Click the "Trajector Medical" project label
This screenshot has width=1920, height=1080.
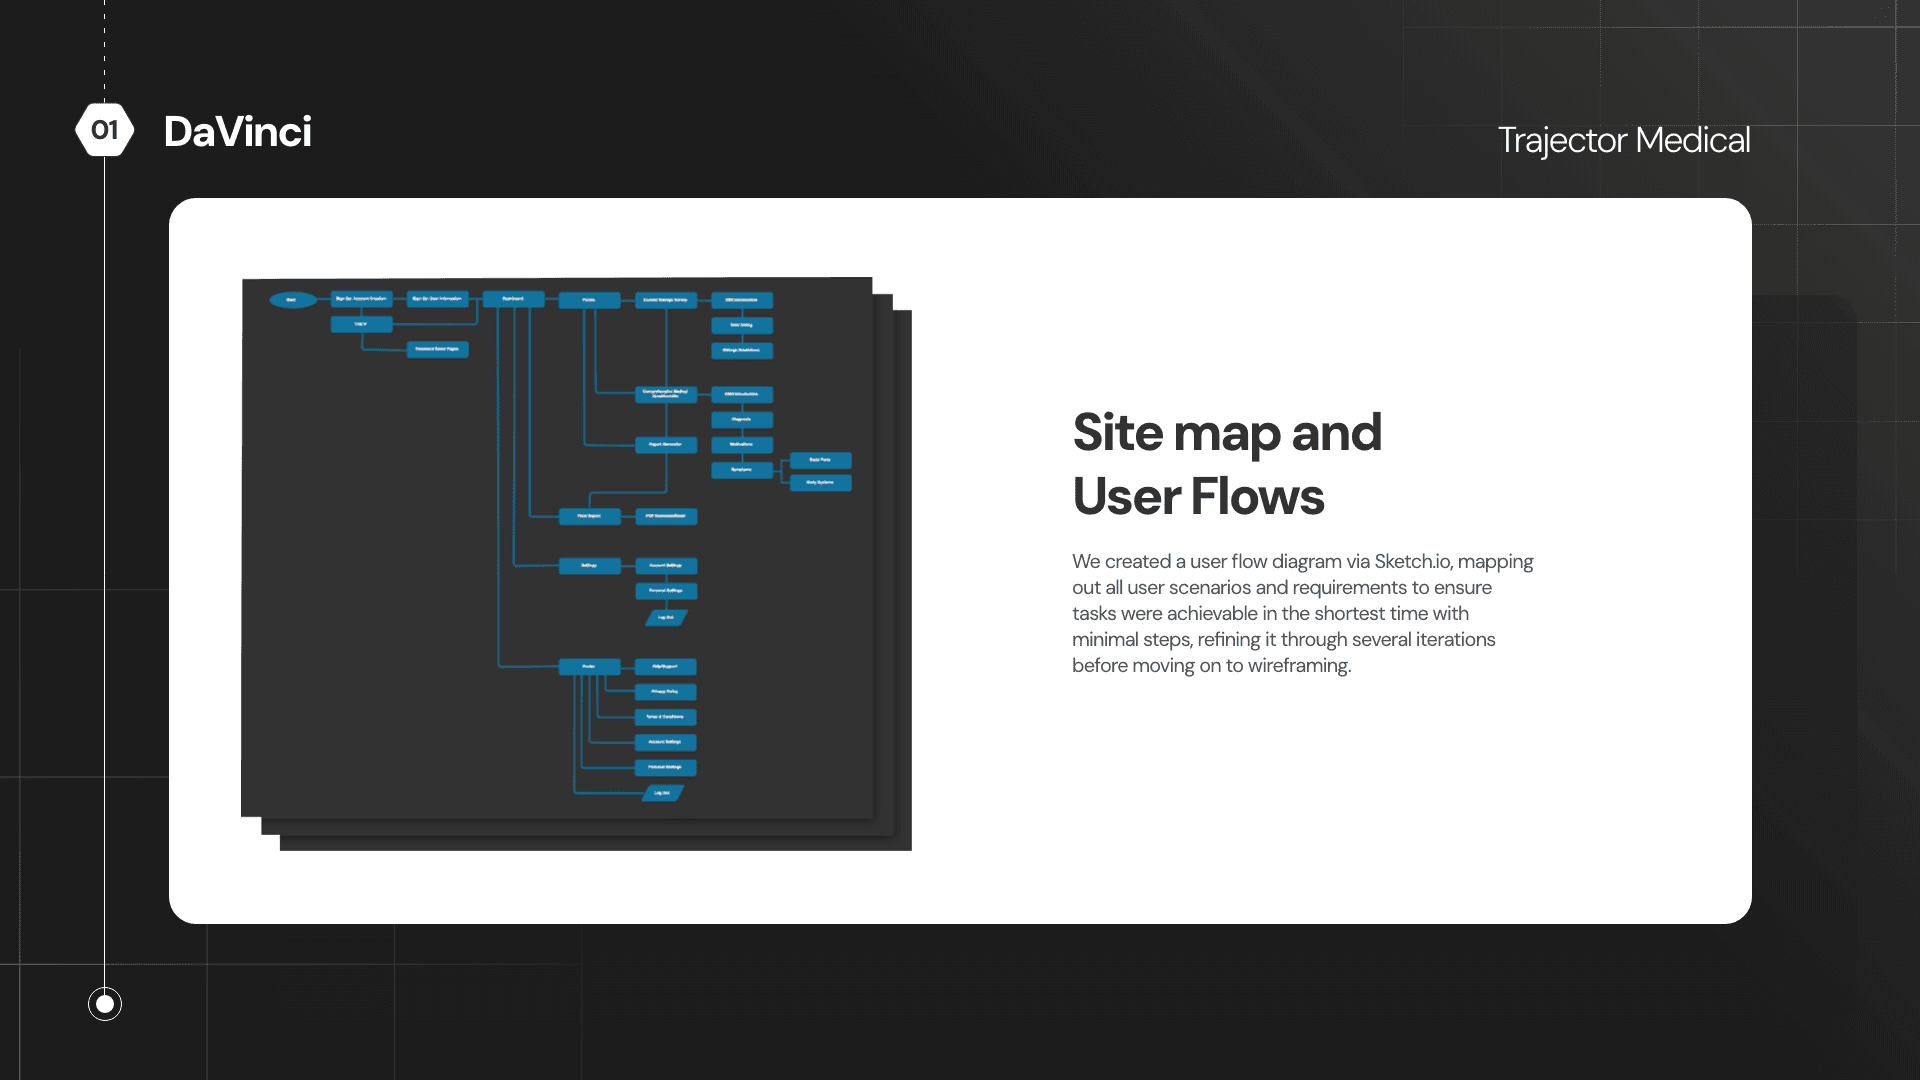click(1624, 141)
